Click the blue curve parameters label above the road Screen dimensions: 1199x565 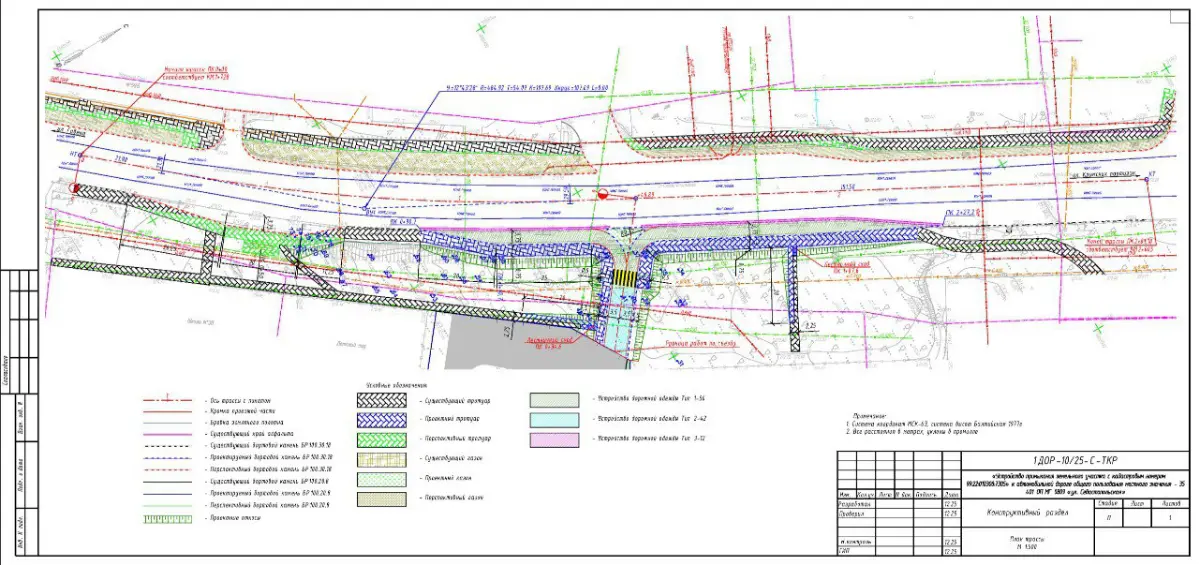tap(527, 89)
